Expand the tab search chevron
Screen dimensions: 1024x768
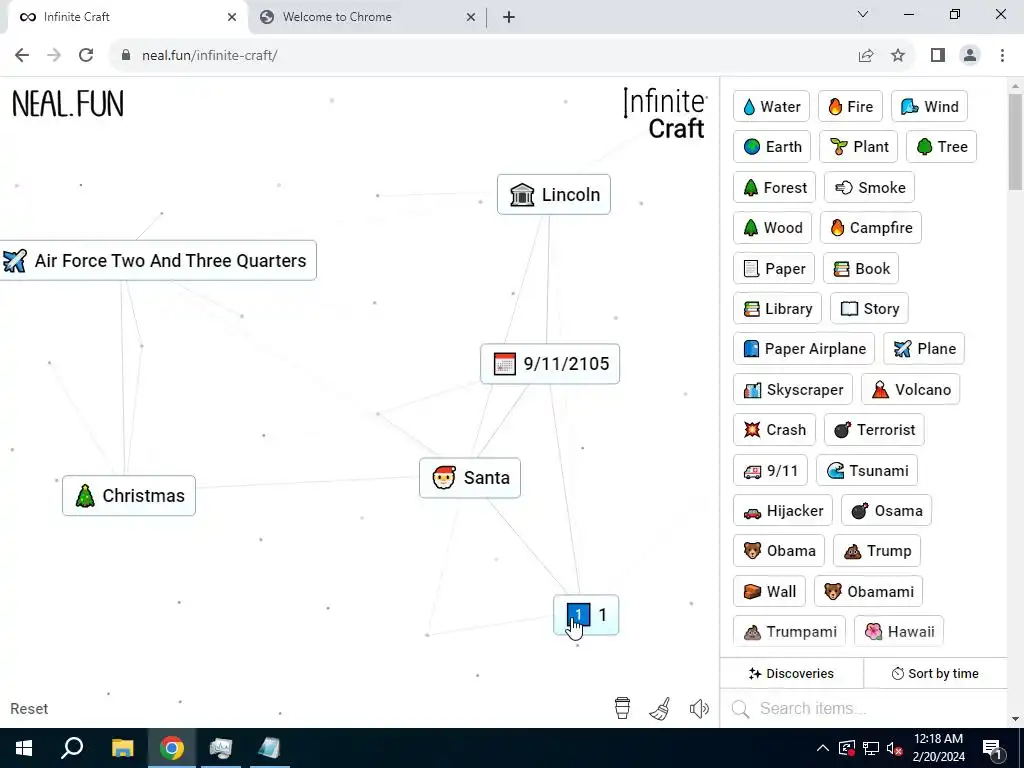[863, 14]
